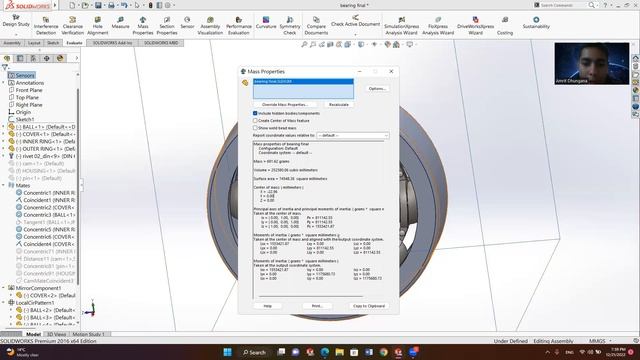Open the report coordinate system dropdown

tap(353, 135)
